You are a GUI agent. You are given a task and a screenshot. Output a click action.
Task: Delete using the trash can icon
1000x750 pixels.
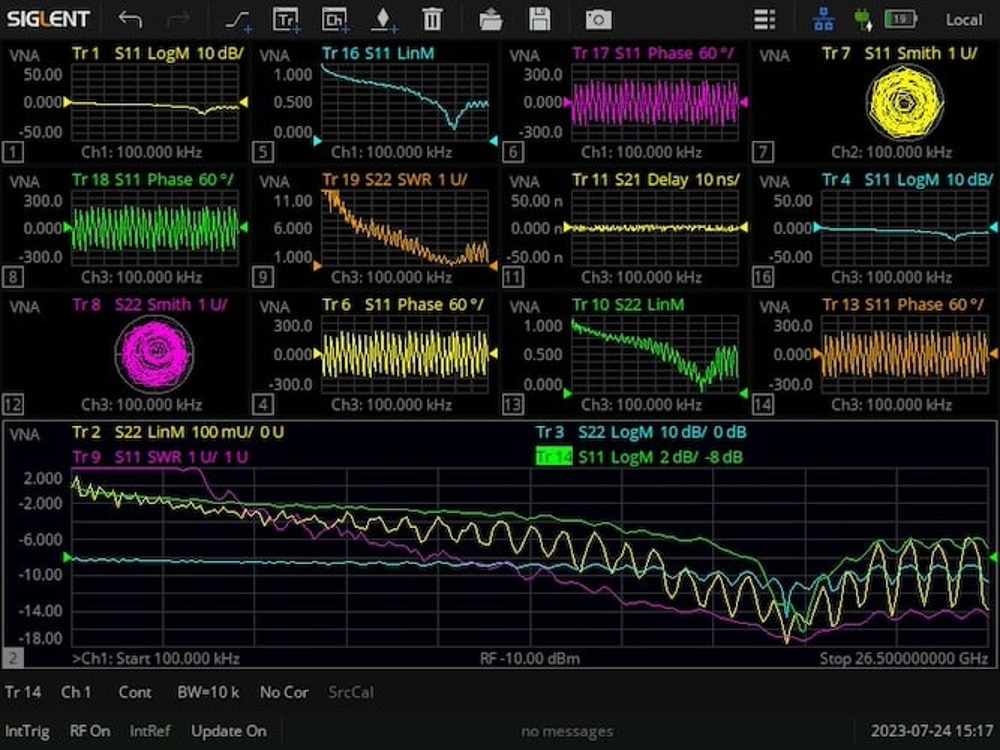432,19
